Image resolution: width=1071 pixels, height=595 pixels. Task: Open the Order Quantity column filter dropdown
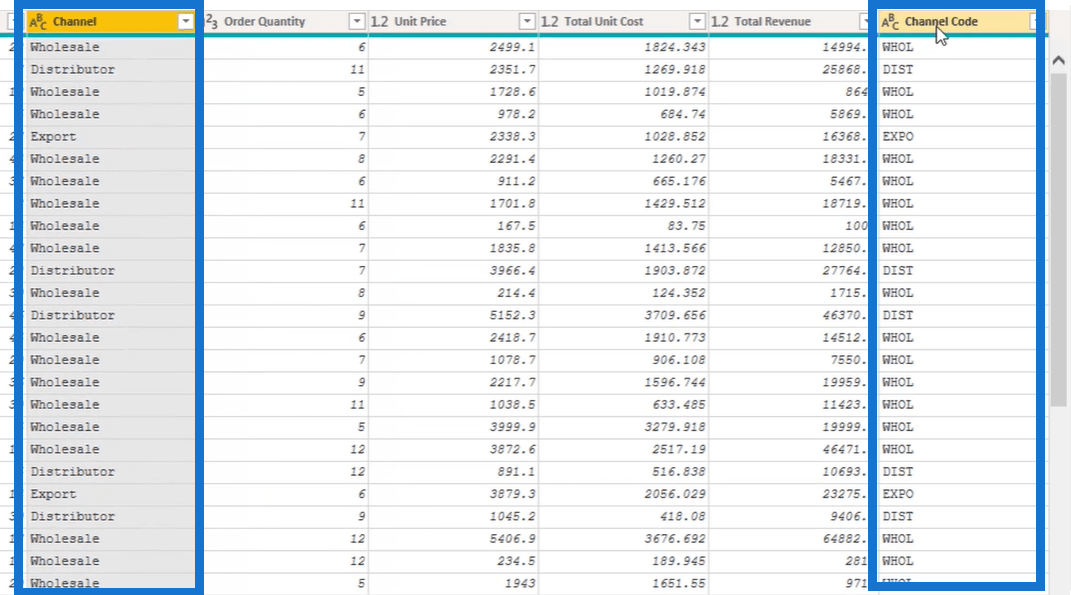coord(357,22)
